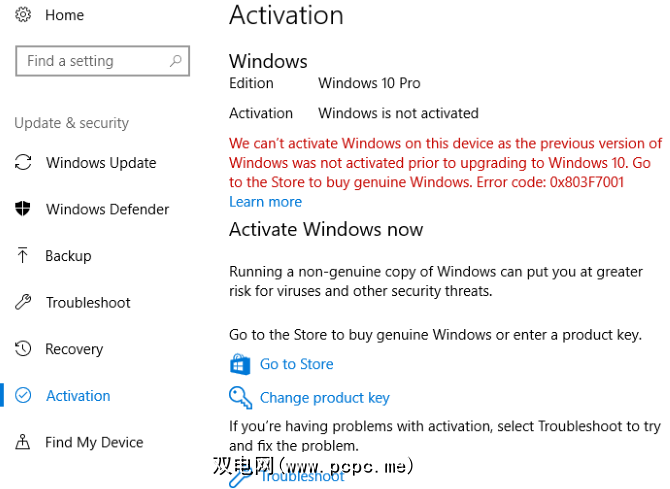Click the Recovery history icon

click(x=23, y=349)
